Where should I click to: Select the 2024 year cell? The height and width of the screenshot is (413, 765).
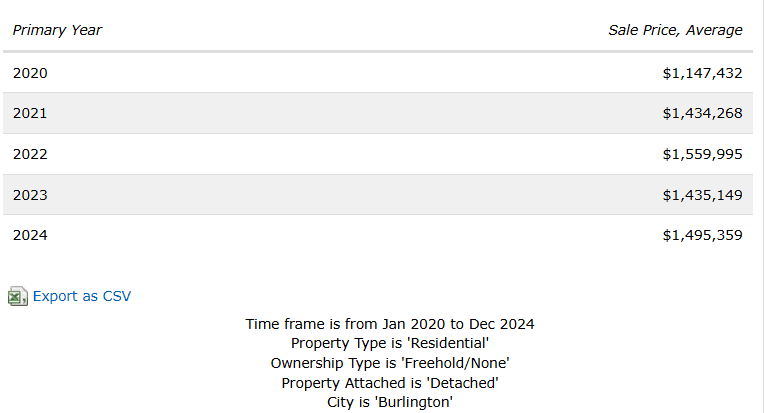coord(30,235)
